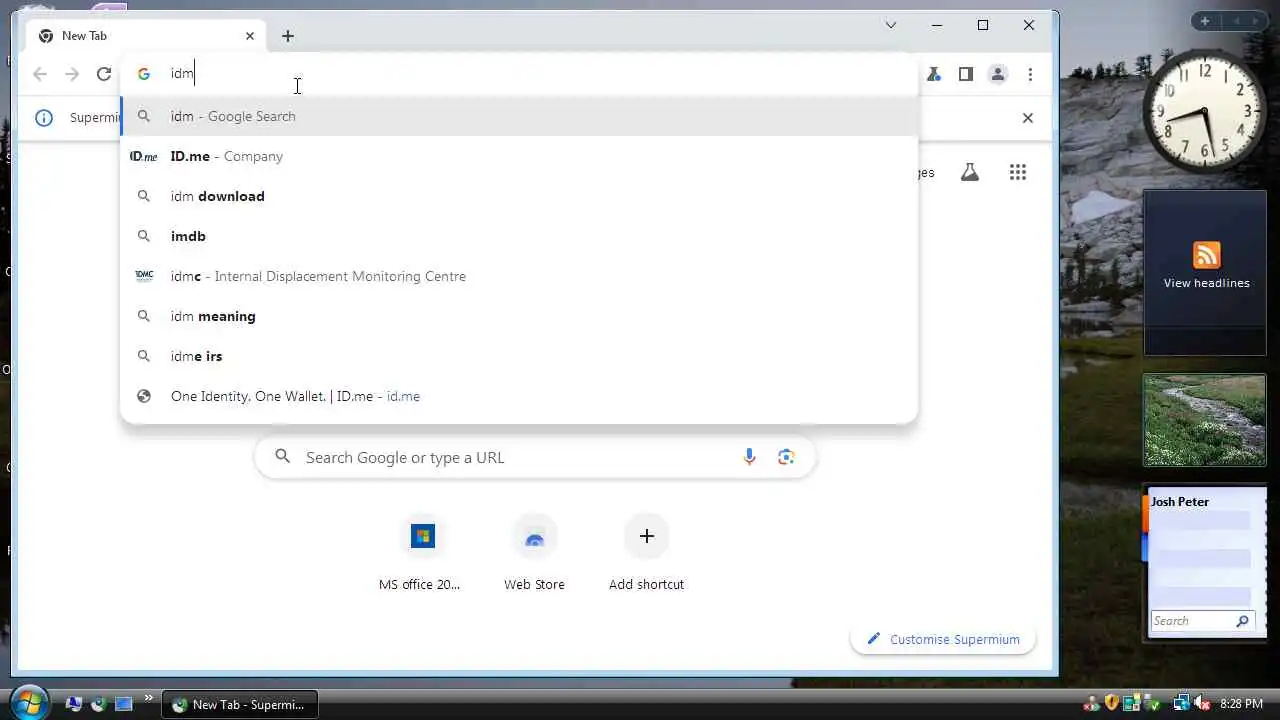Image resolution: width=1280 pixels, height=720 pixels.
Task: Click the sidebar next gadgets arrow
Action: (x=1255, y=21)
